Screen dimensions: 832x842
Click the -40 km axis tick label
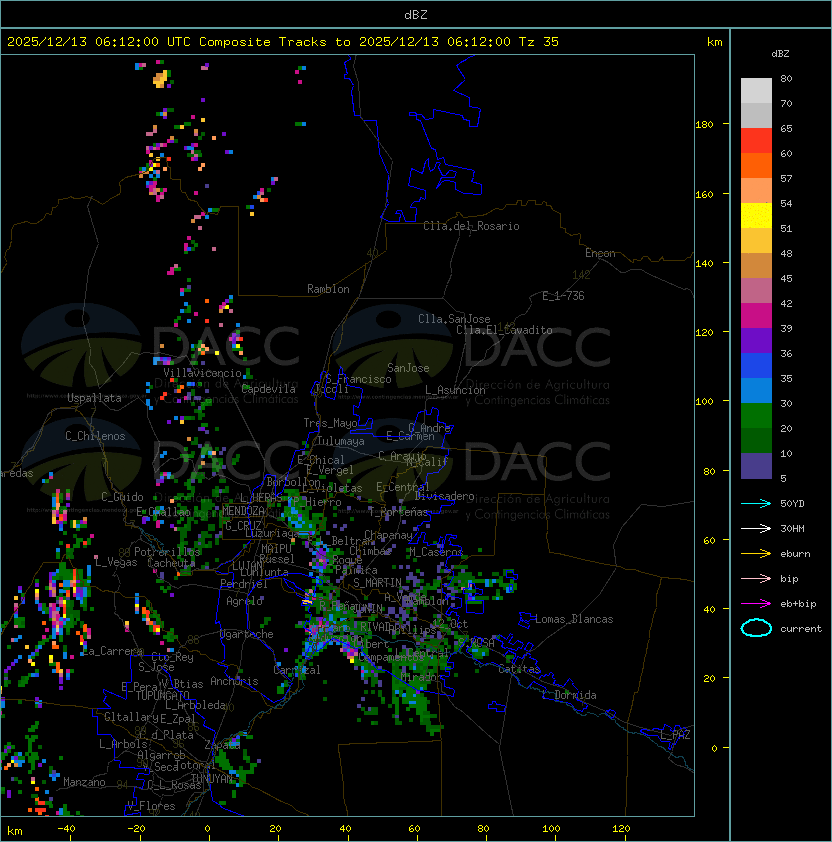[x=66, y=829]
